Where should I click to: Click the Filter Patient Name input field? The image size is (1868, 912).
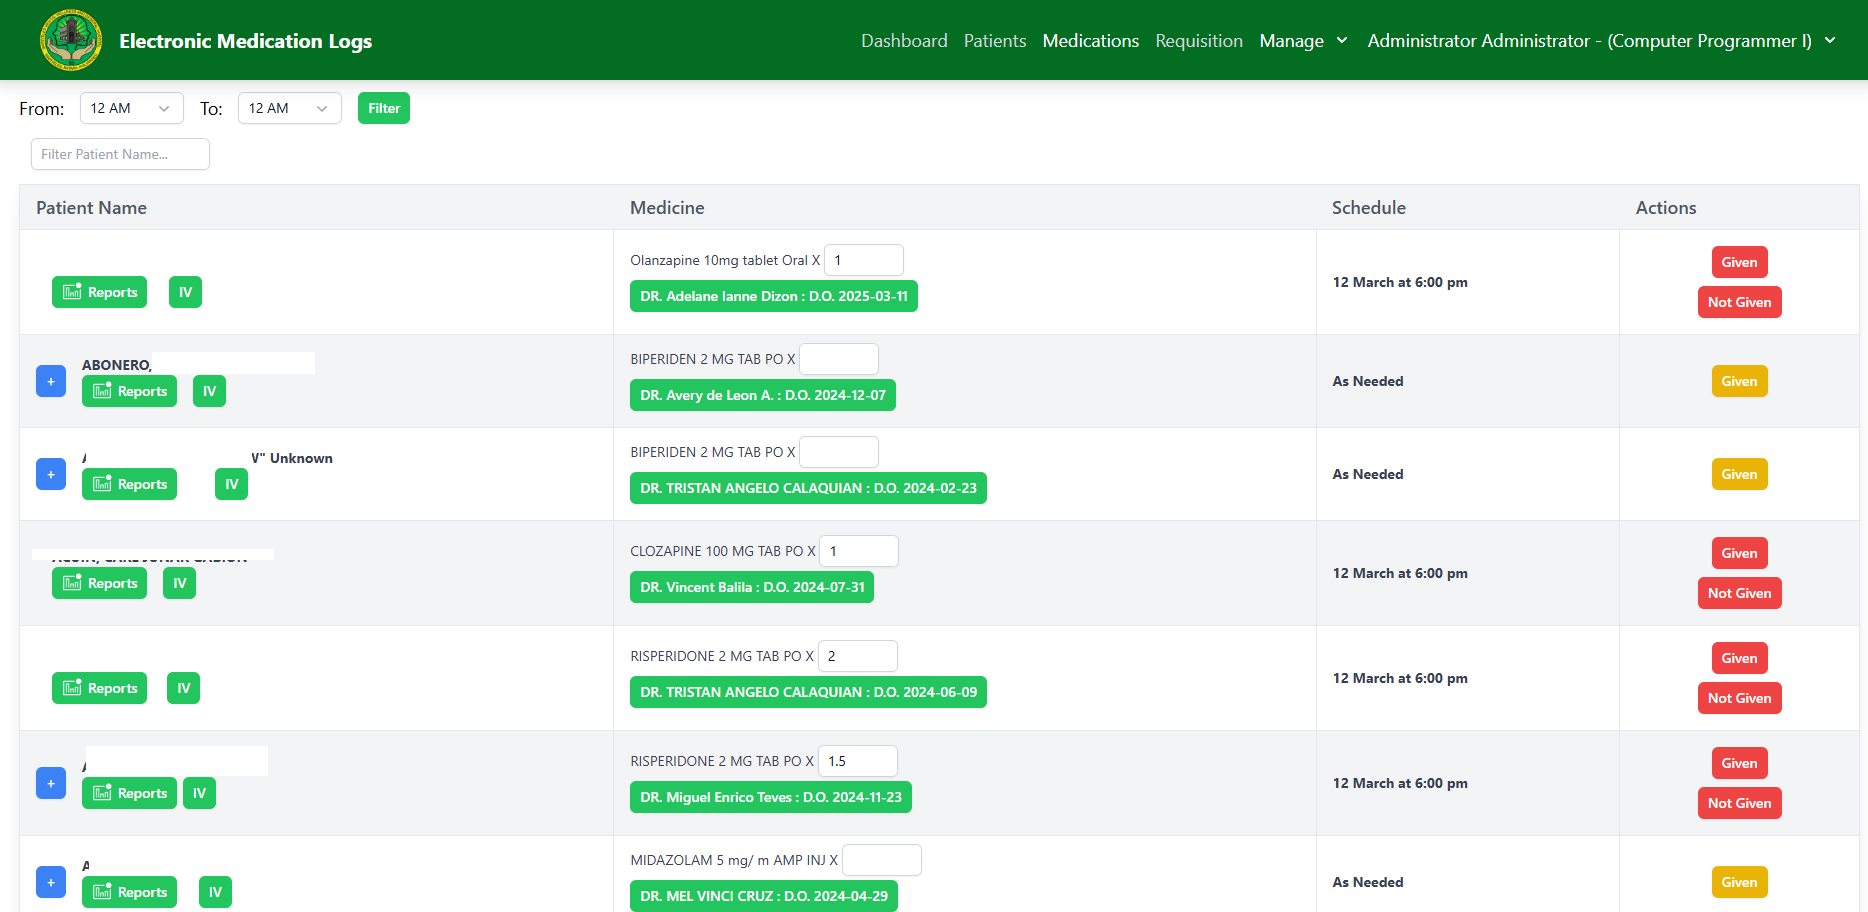tap(120, 154)
